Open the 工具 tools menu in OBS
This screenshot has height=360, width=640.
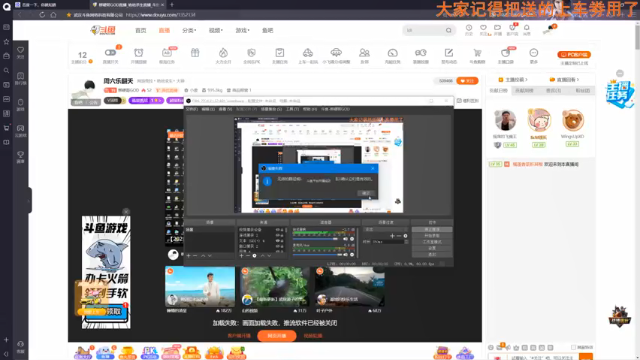(292, 109)
